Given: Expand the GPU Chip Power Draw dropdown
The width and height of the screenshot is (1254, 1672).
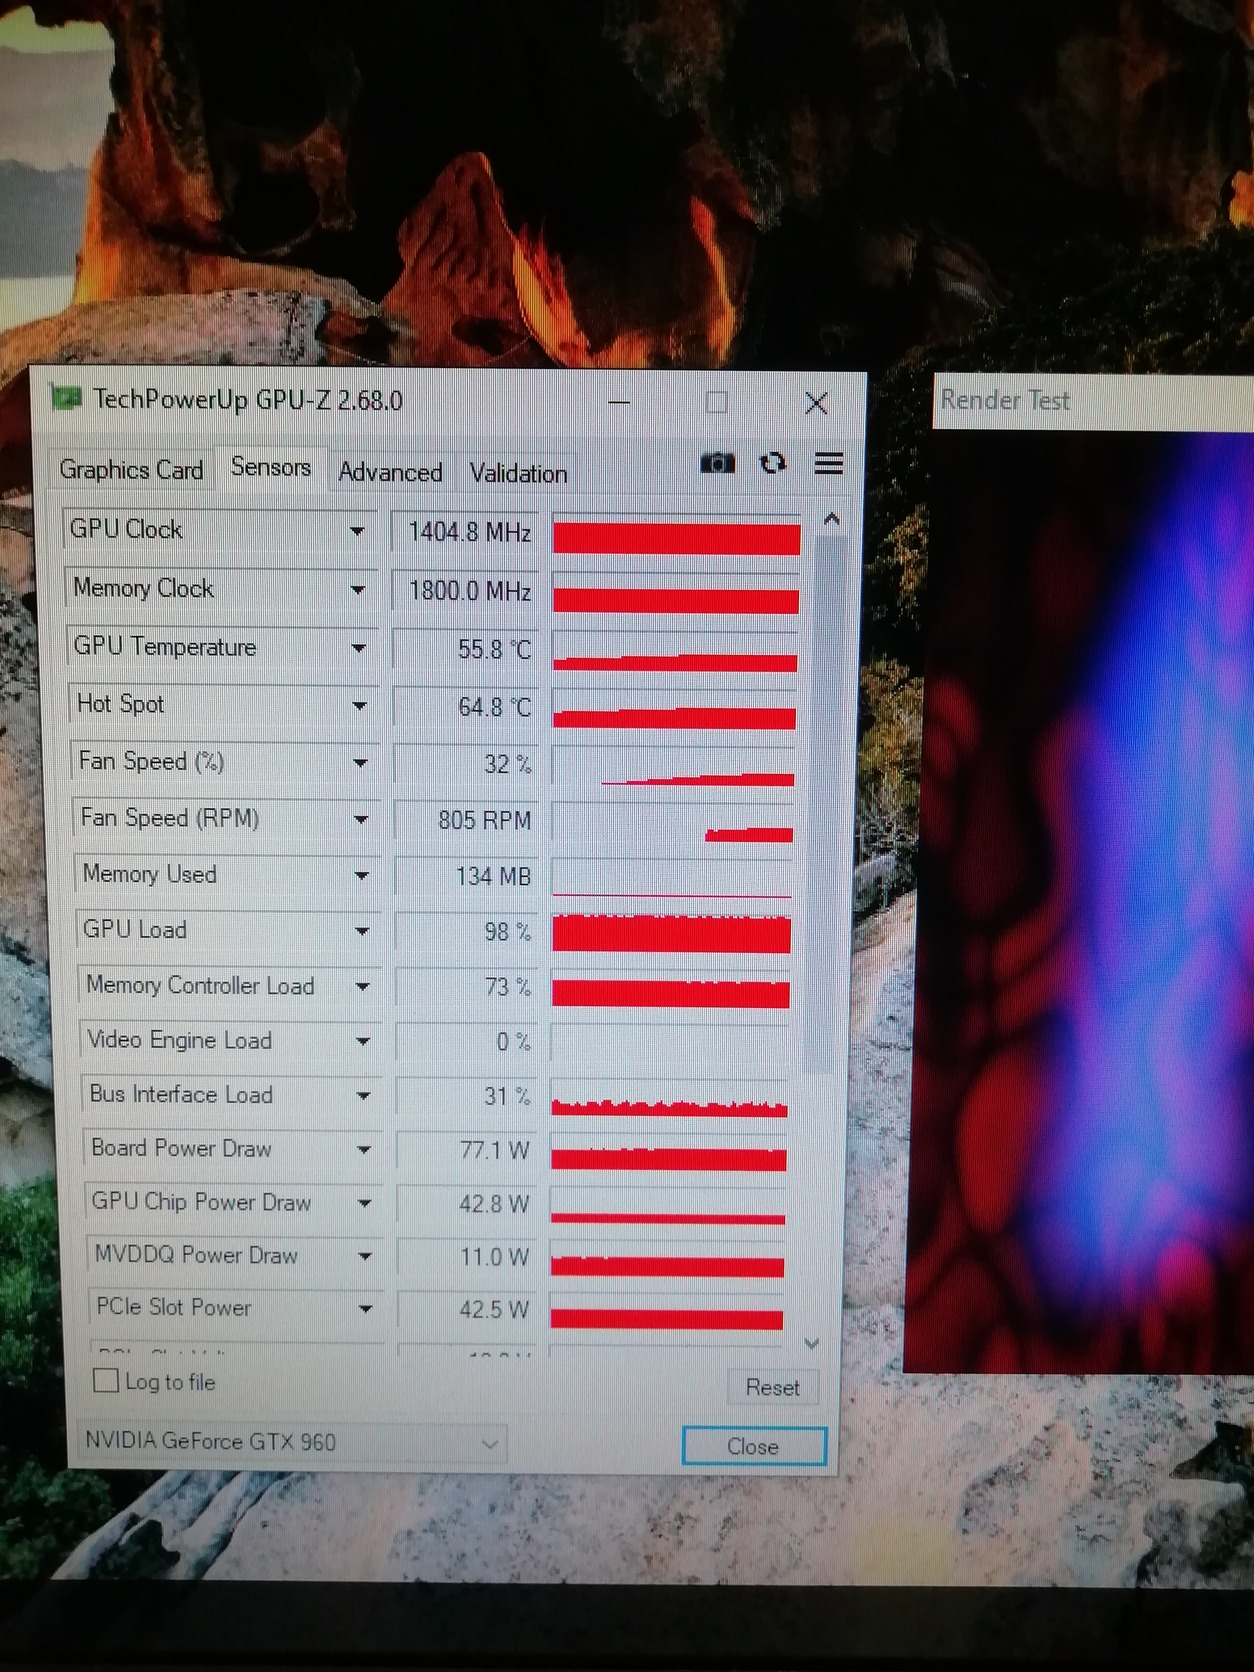Looking at the screenshot, I should coord(365,1203).
